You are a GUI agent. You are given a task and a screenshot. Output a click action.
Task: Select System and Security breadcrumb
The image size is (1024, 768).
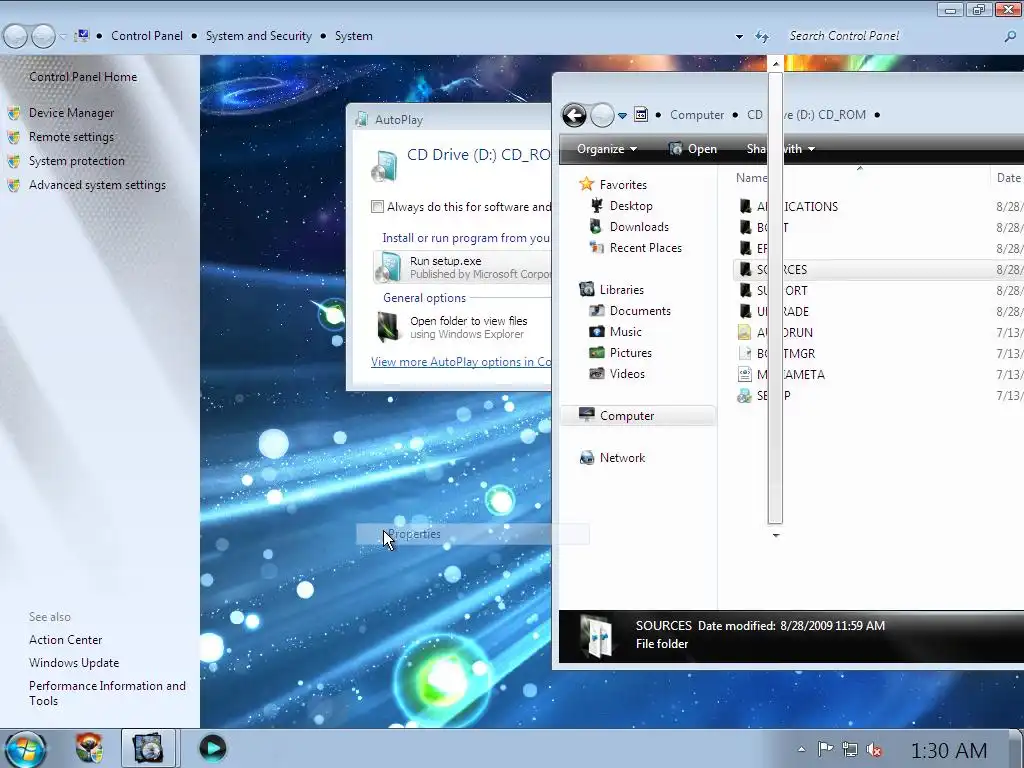(x=259, y=36)
